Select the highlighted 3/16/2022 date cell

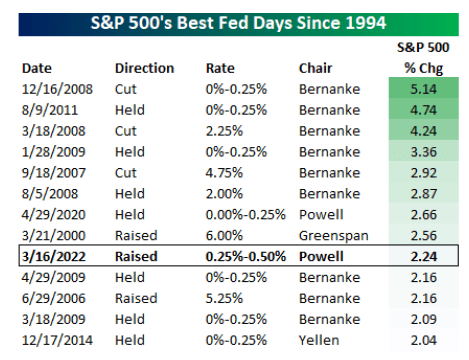click(x=54, y=257)
